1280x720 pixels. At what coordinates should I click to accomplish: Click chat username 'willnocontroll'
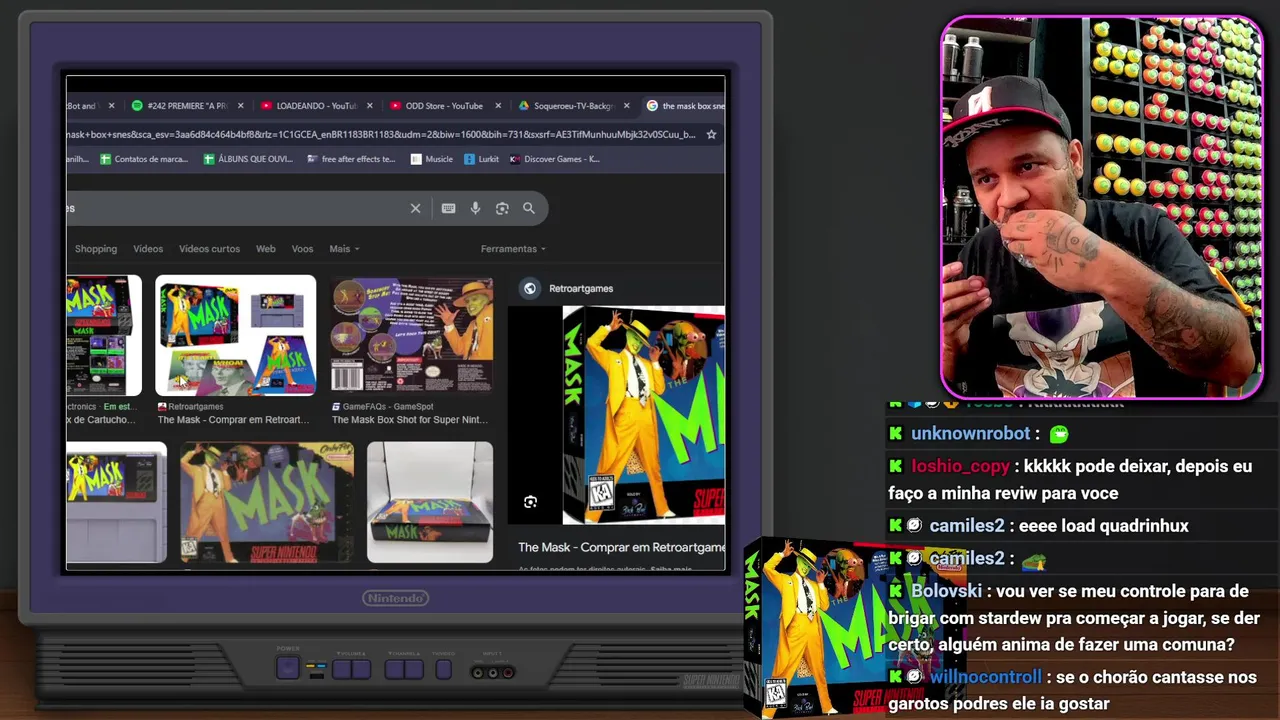pos(986,677)
